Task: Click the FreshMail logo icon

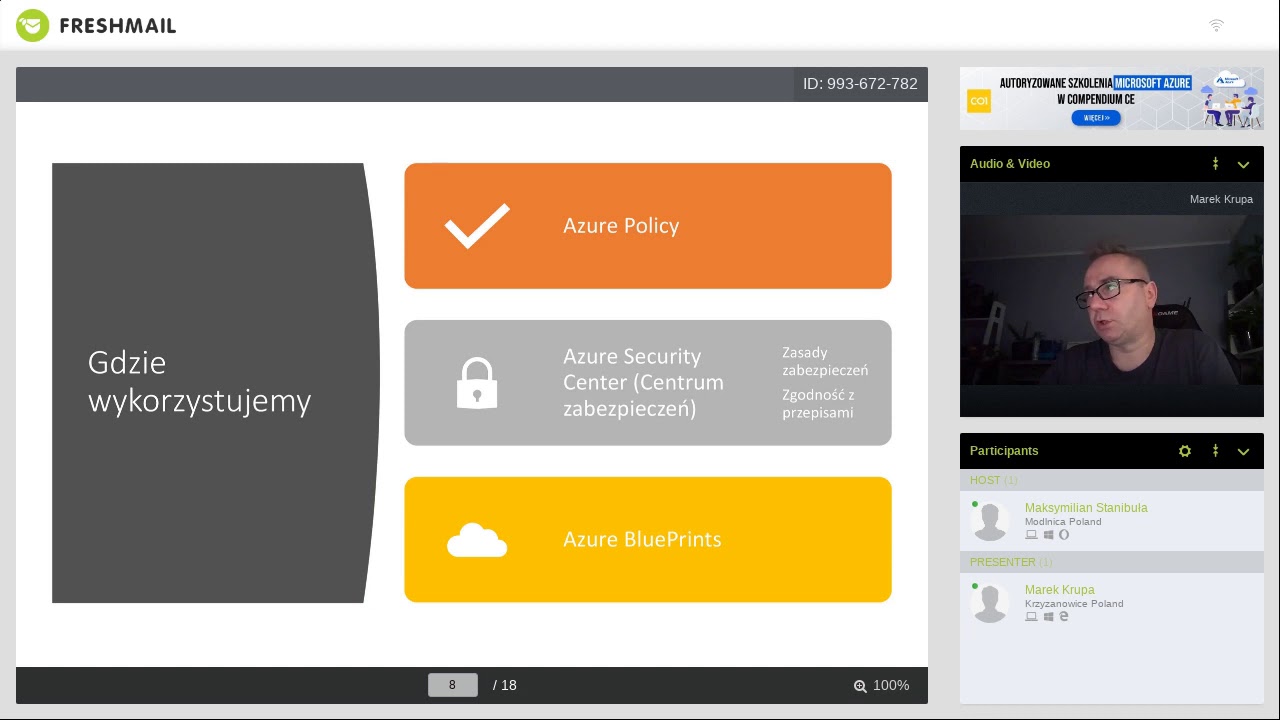Action: [32, 25]
